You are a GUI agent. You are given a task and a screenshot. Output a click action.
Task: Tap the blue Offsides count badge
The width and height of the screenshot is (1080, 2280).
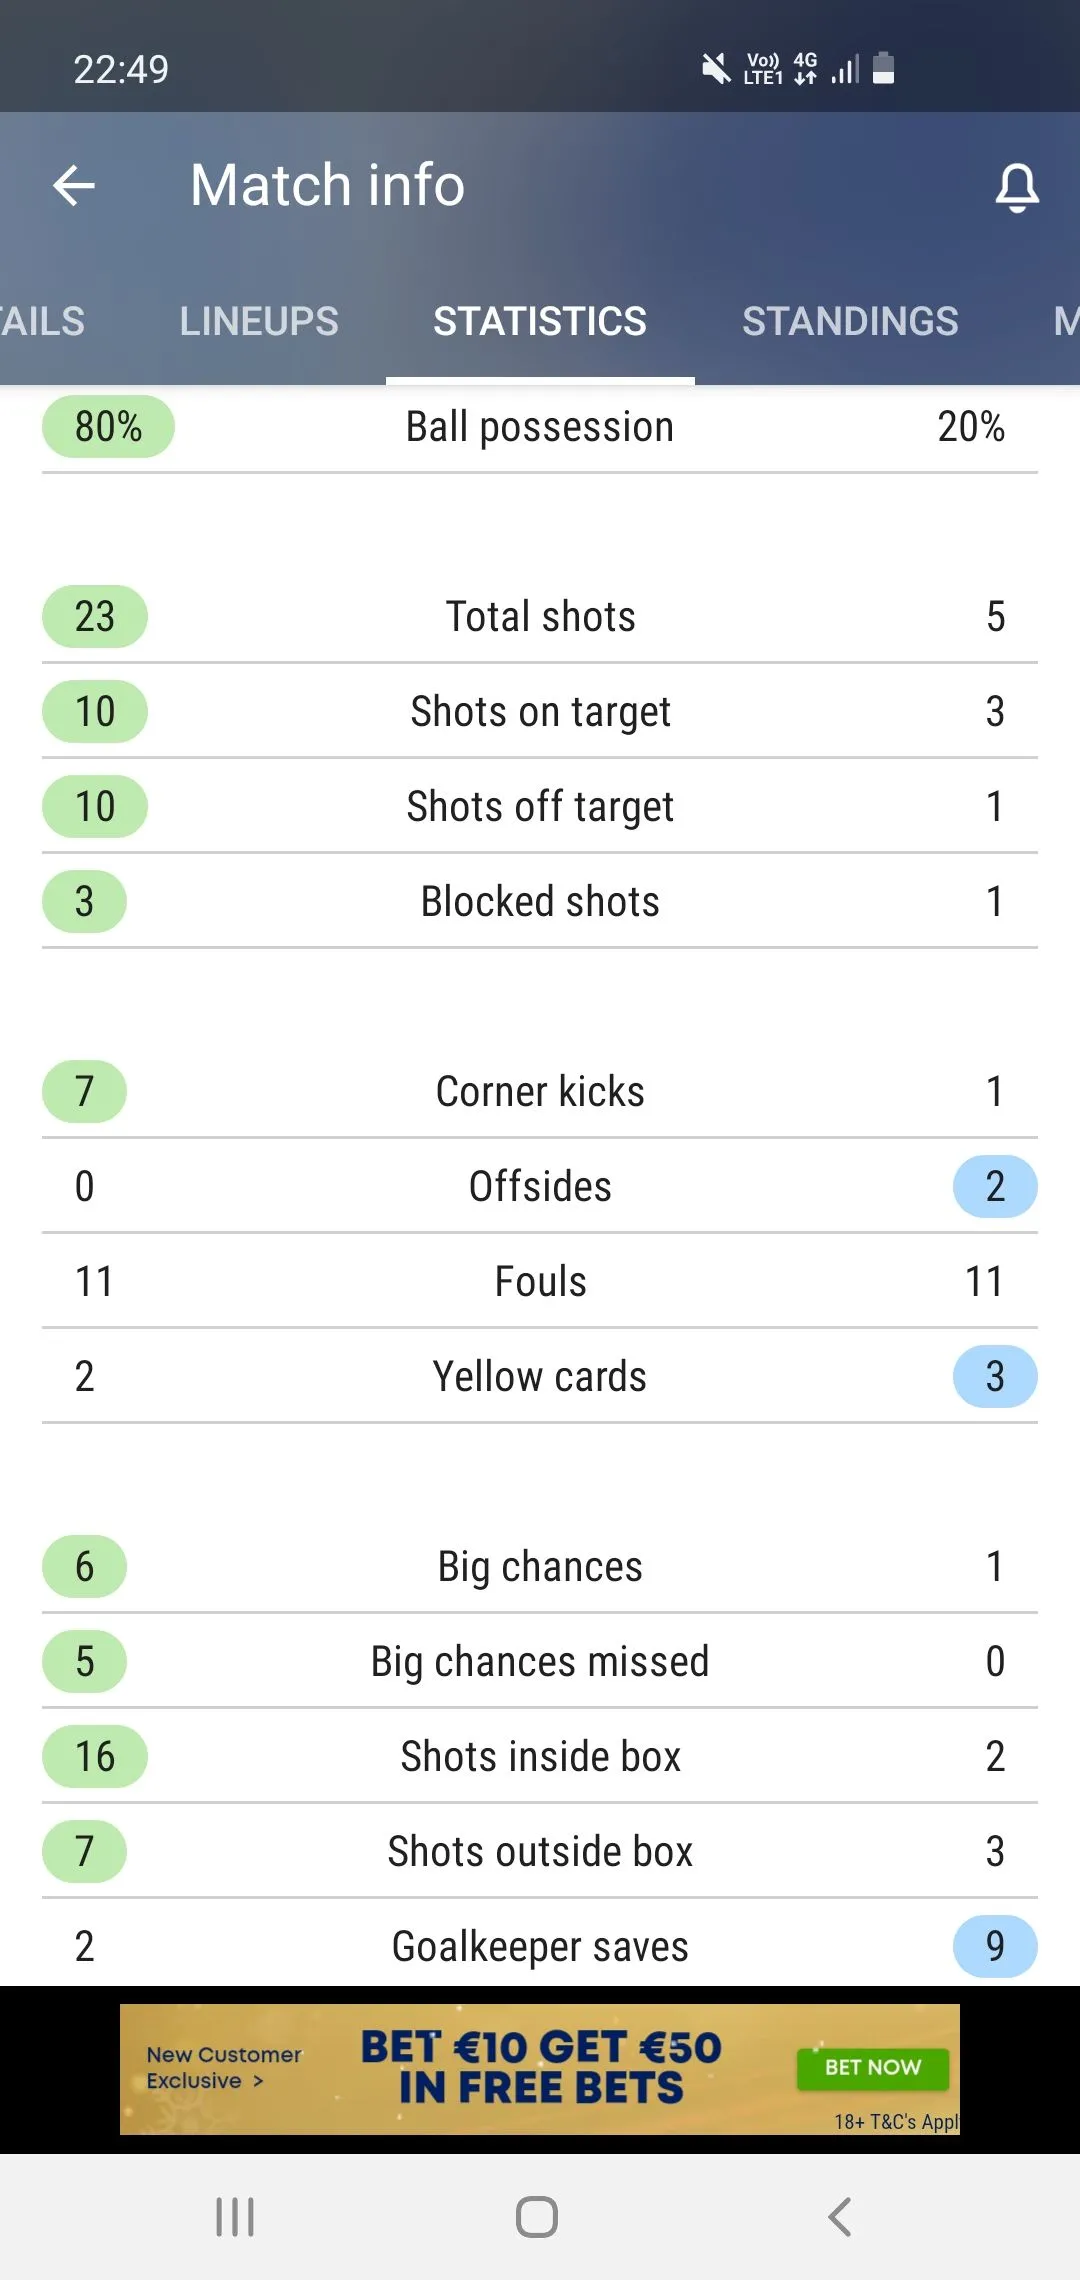click(x=994, y=1186)
